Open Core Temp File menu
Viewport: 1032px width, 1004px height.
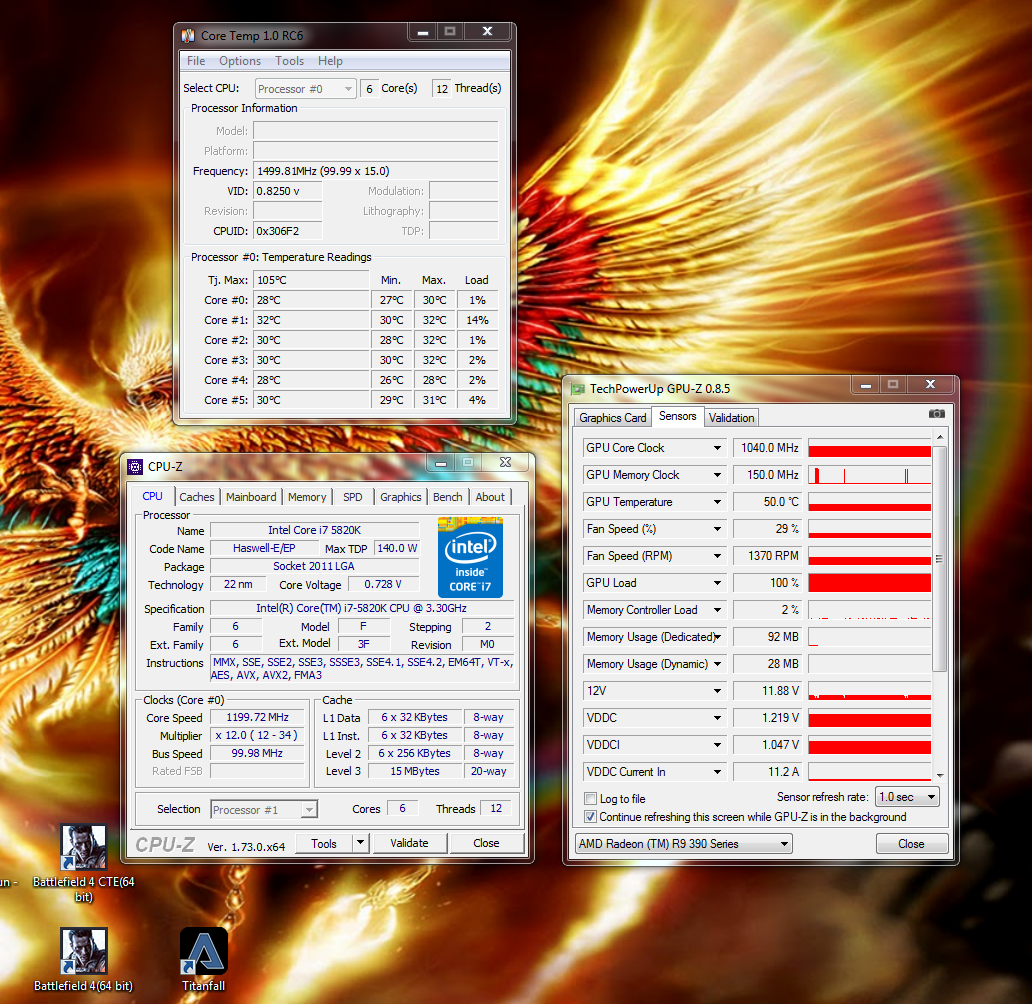(x=195, y=61)
